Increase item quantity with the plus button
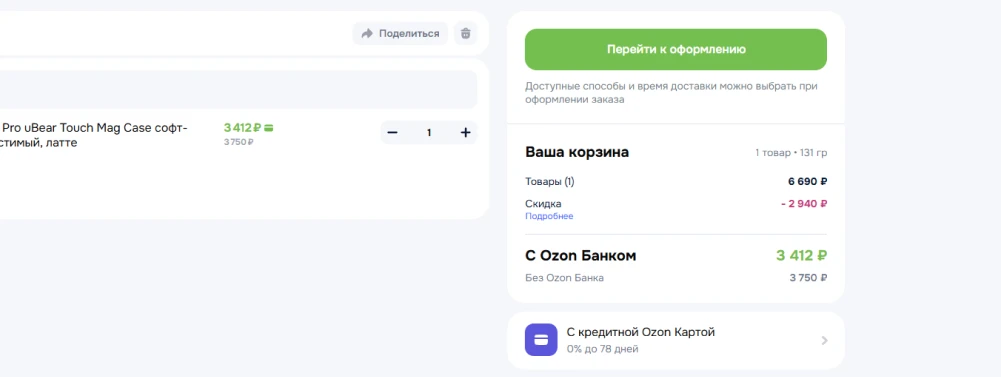The height and width of the screenshot is (377, 1001). pos(465,133)
